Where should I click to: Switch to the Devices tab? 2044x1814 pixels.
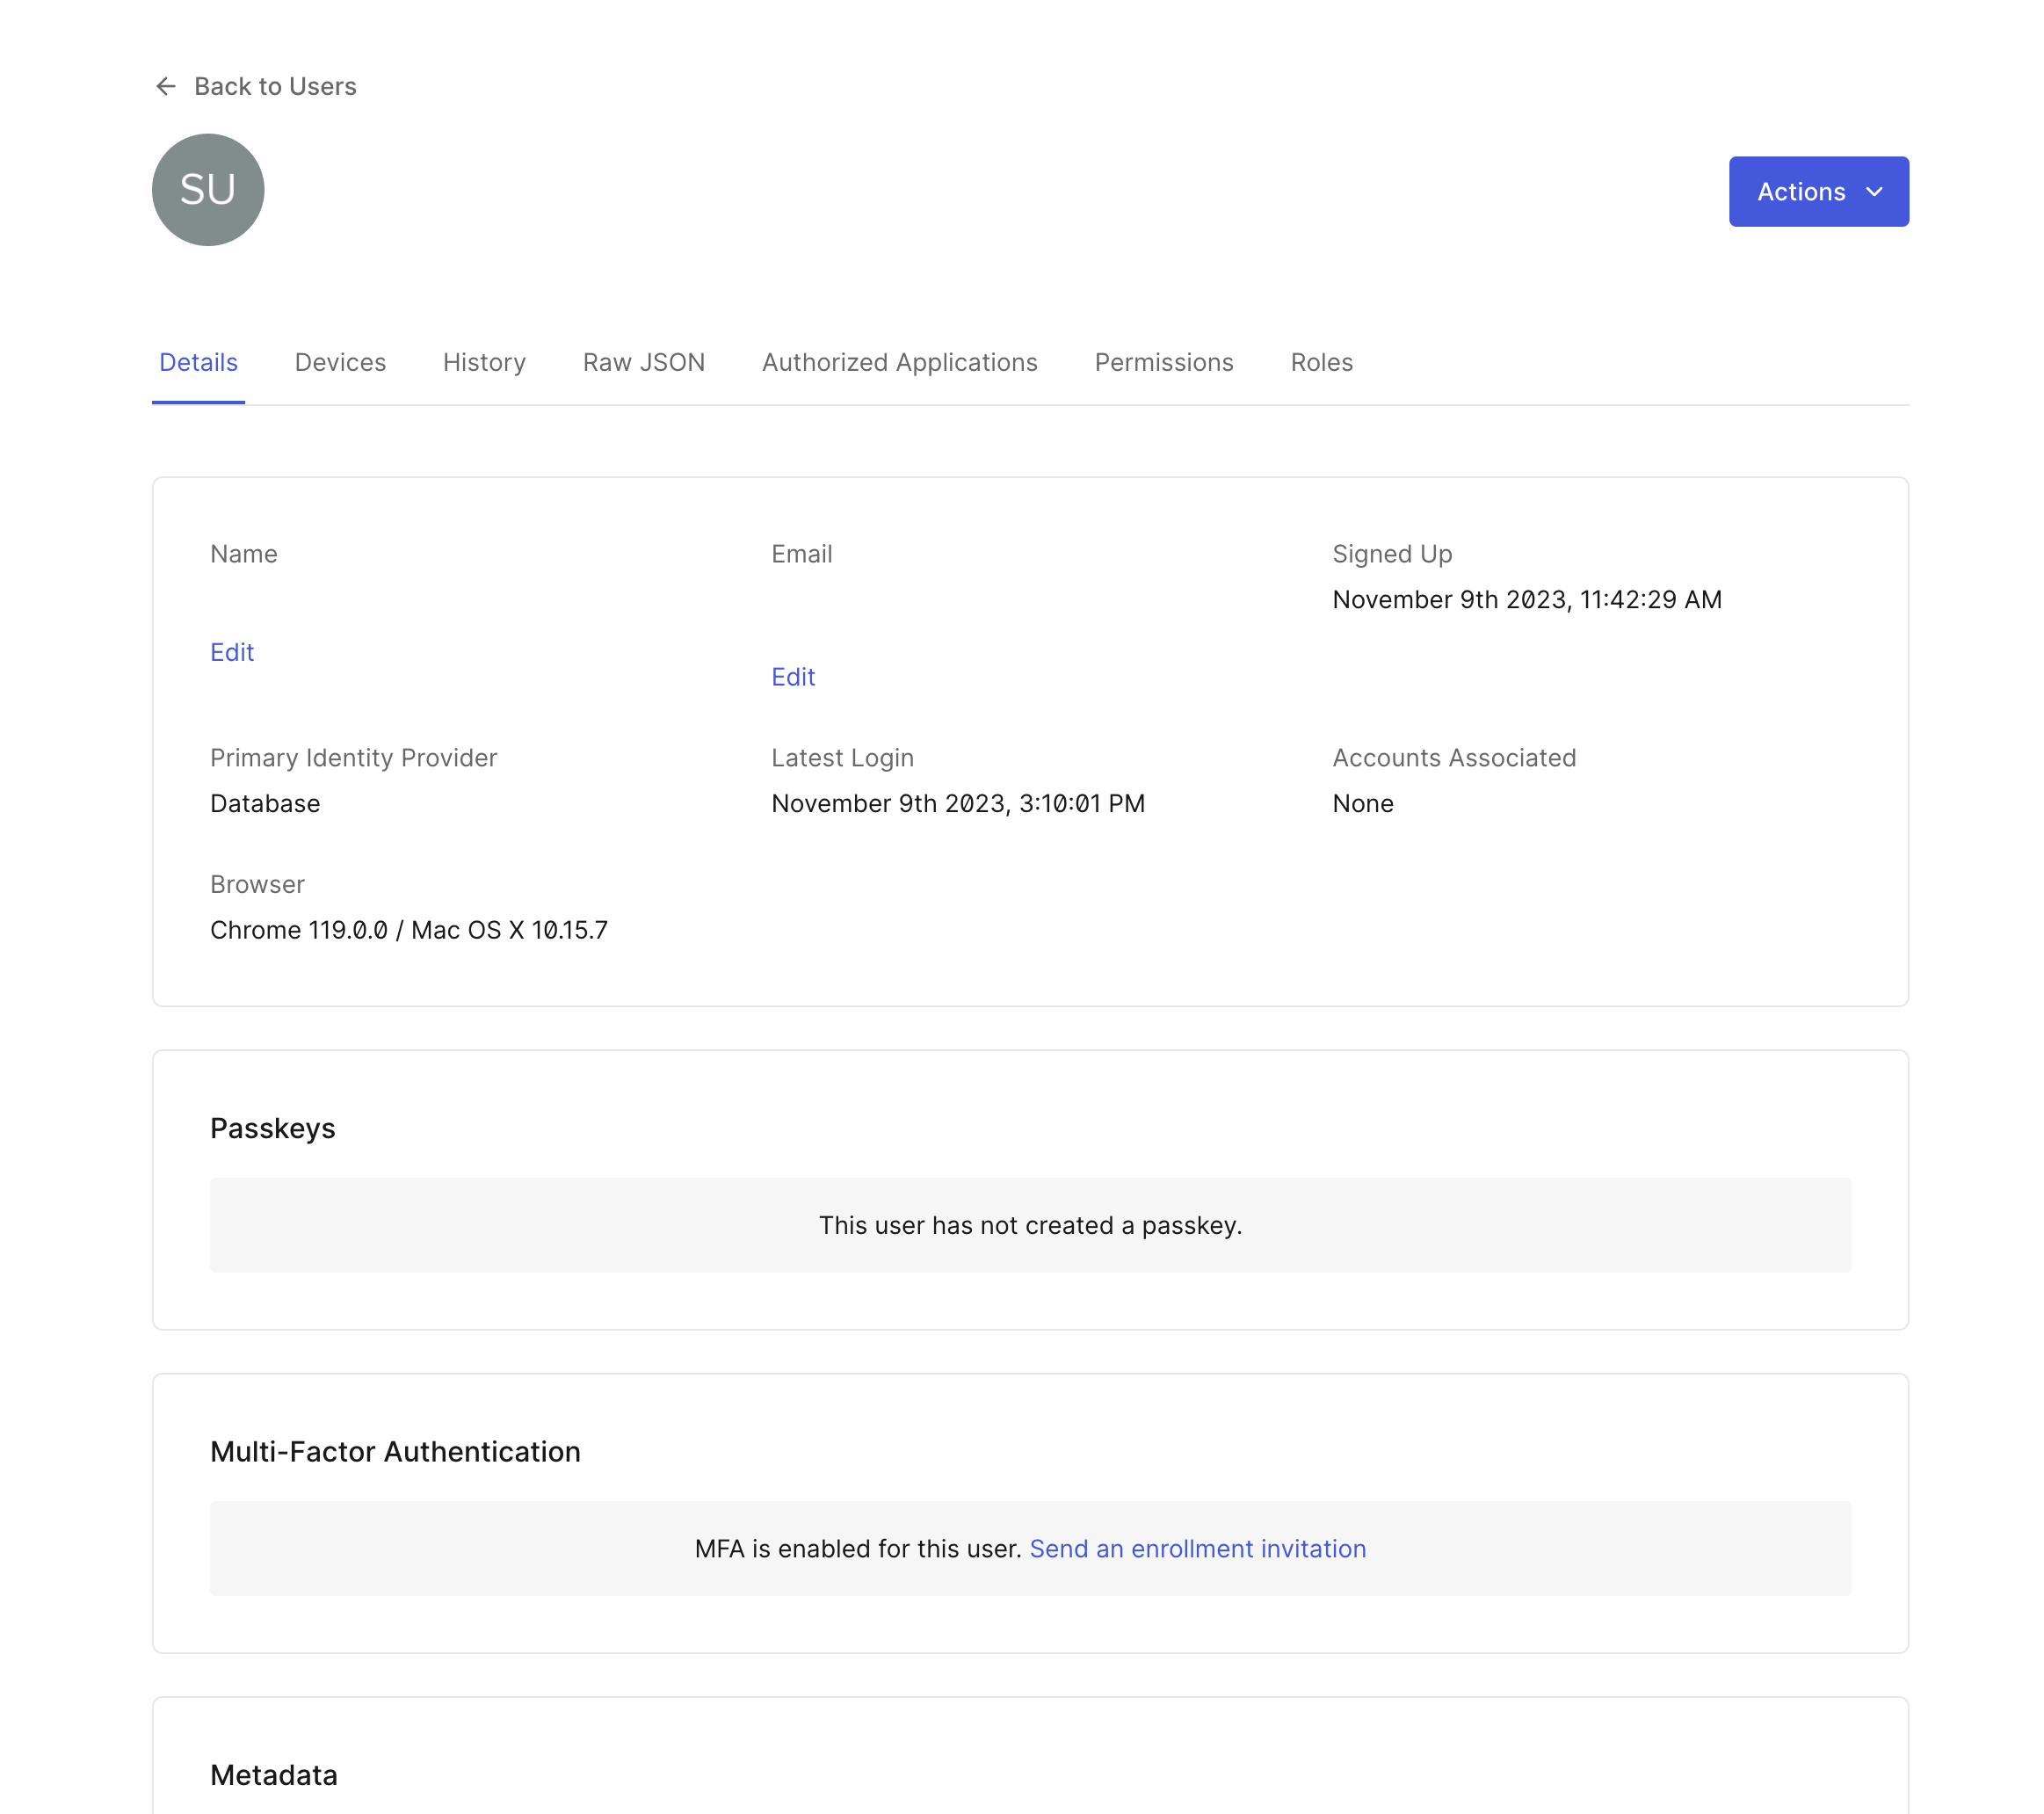[340, 362]
